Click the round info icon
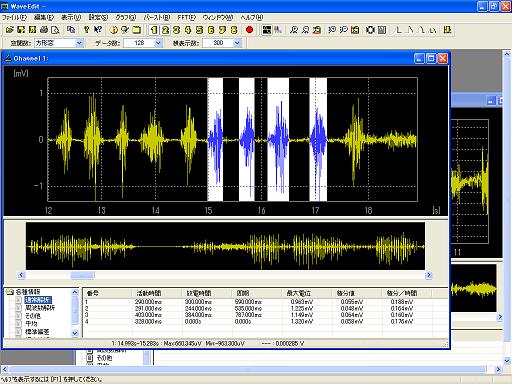Image resolution: width=512 pixels, height=384 pixels. coord(114,30)
